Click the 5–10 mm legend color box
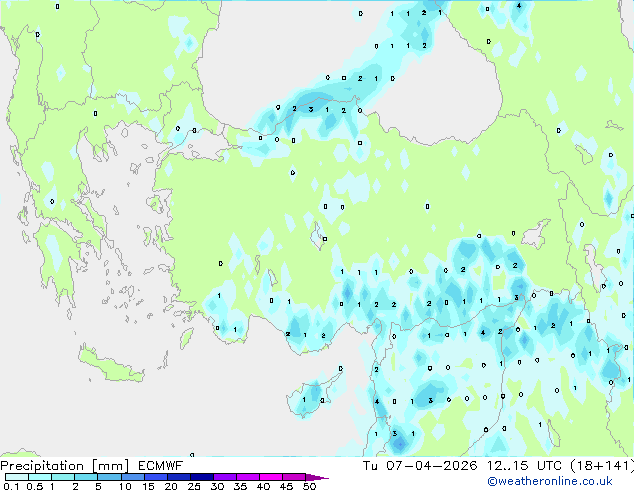The image size is (634, 490). (109, 477)
